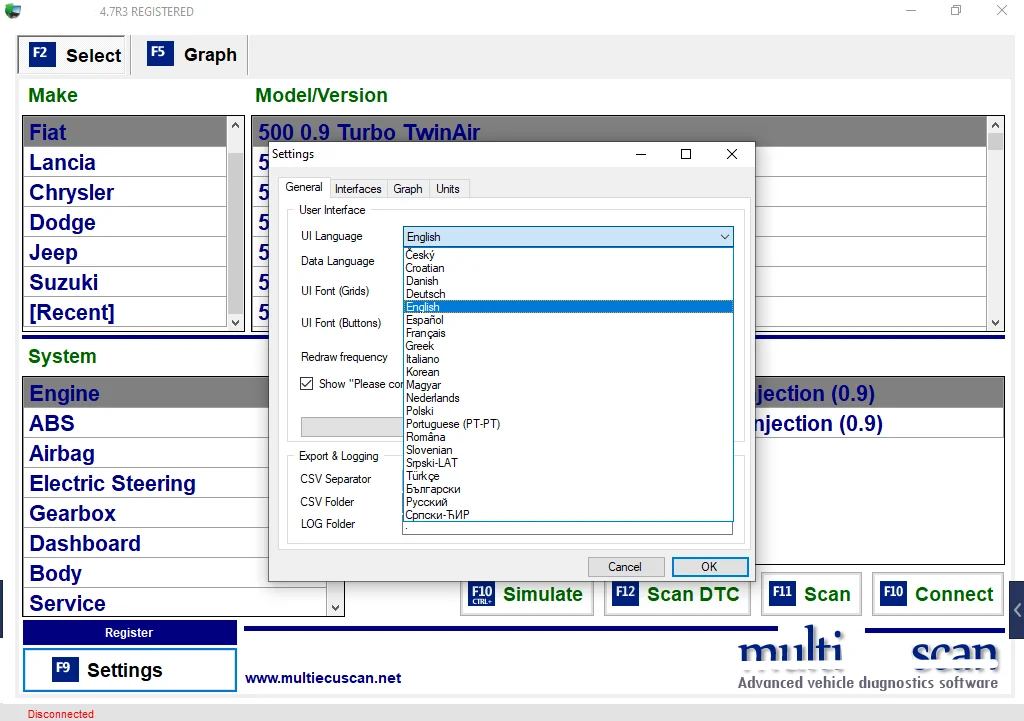
Task: Select Gearbox in the System list
Action: point(146,513)
